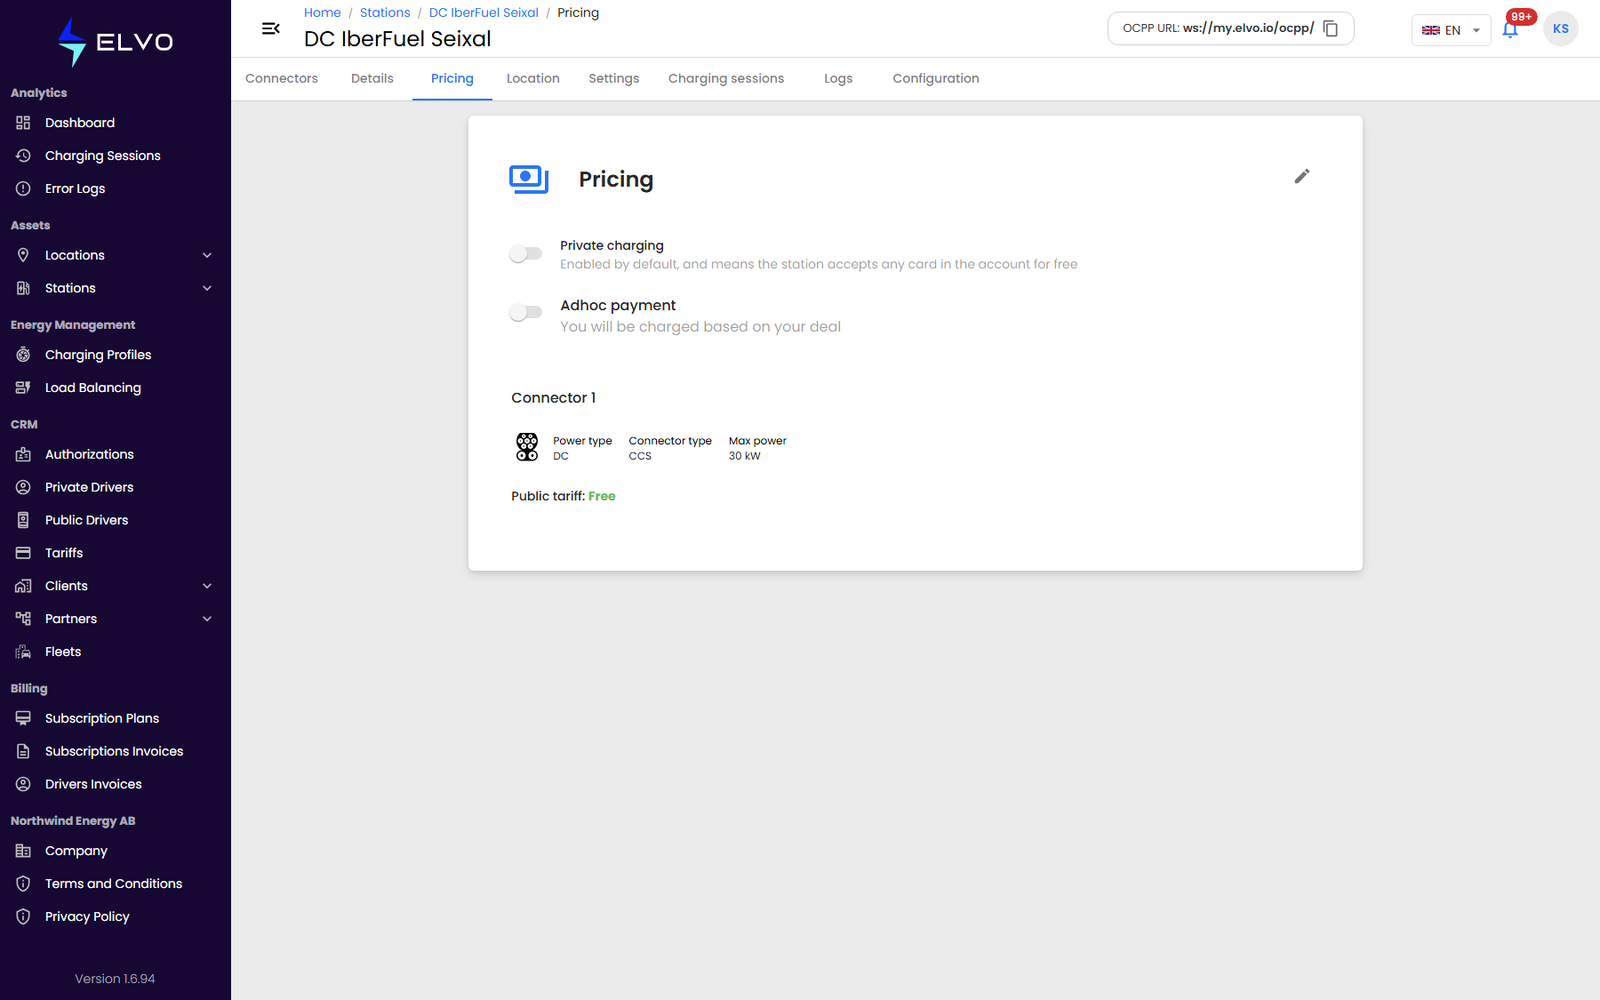Click the Subscription Plans icon
Image resolution: width=1600 pixels, height=1000 pixels.
click(x=23, y=718)
